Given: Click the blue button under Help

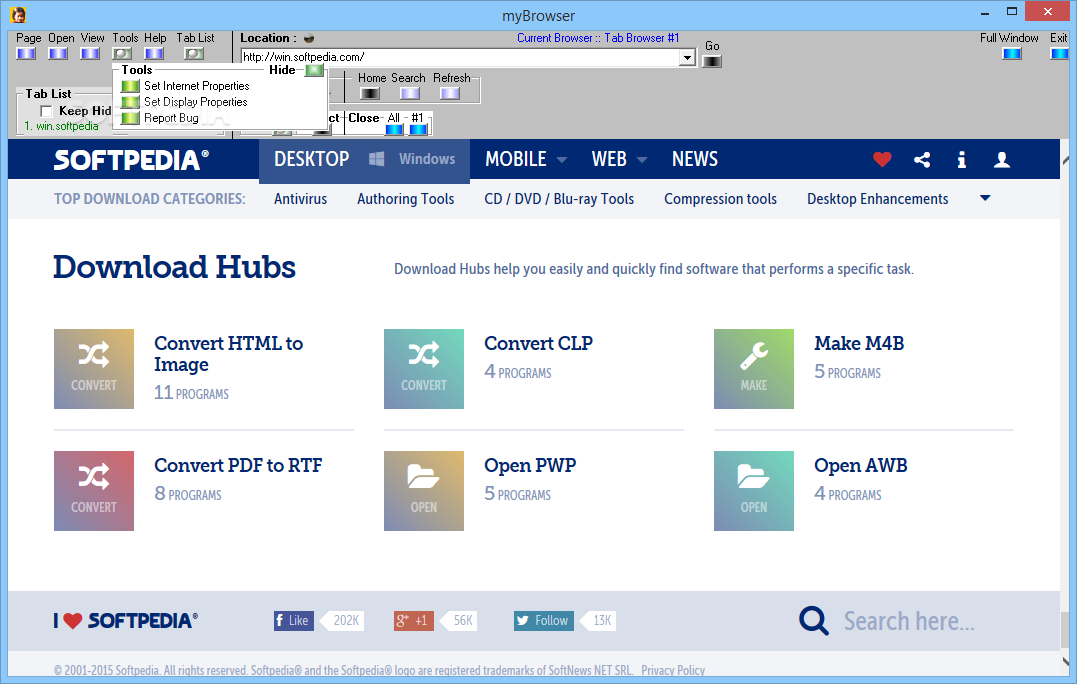Looking at the screenshot, I should coord(154,54).
